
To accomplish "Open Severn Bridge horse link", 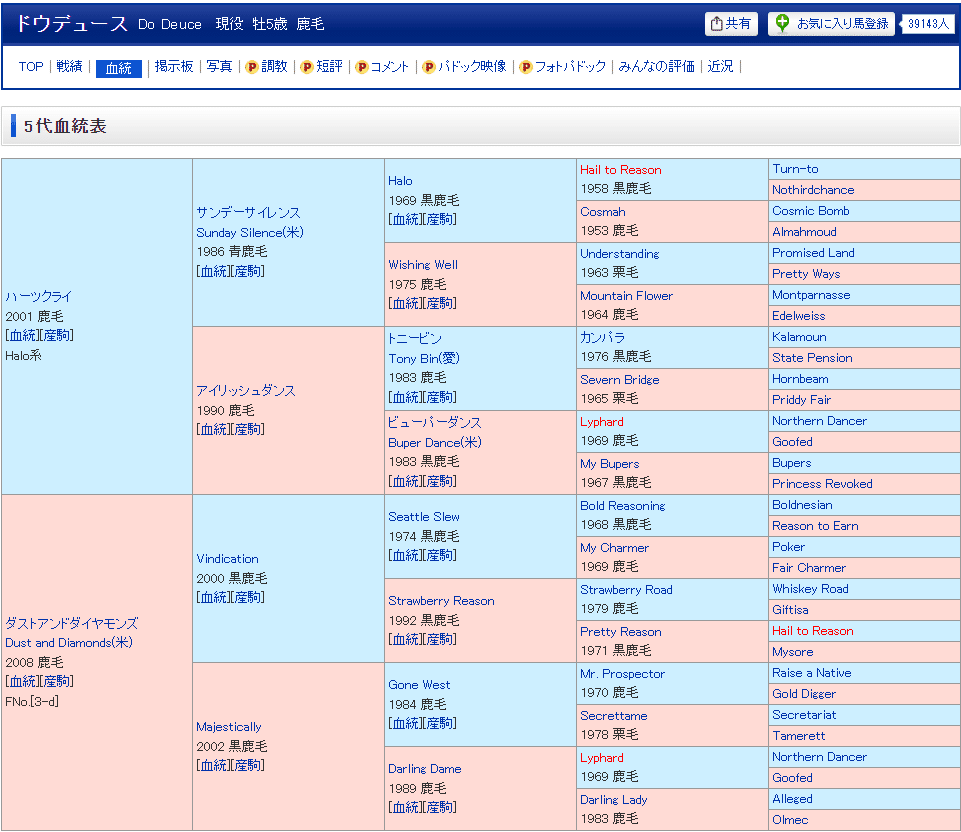I will (x=620, y=379).
